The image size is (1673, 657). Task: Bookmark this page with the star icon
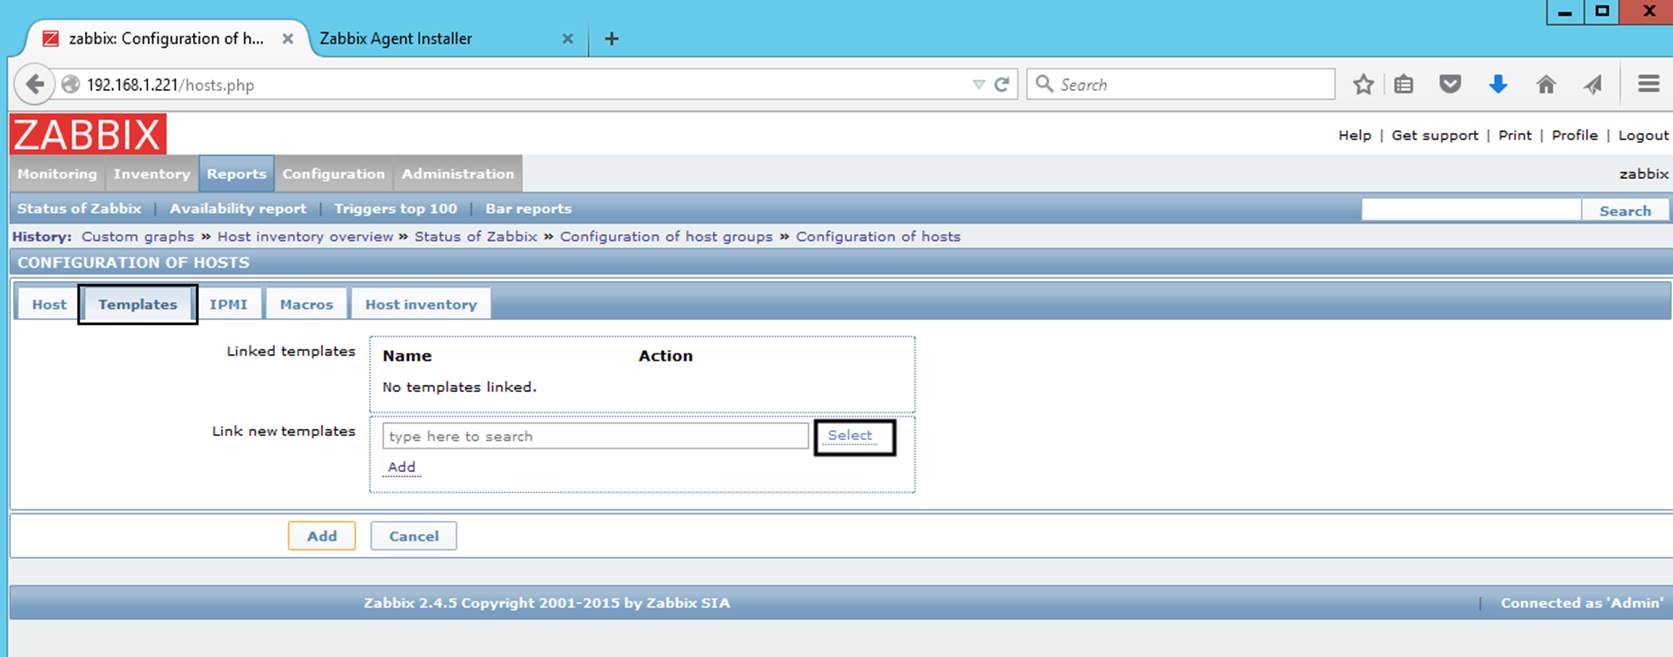coord(1363,85)
